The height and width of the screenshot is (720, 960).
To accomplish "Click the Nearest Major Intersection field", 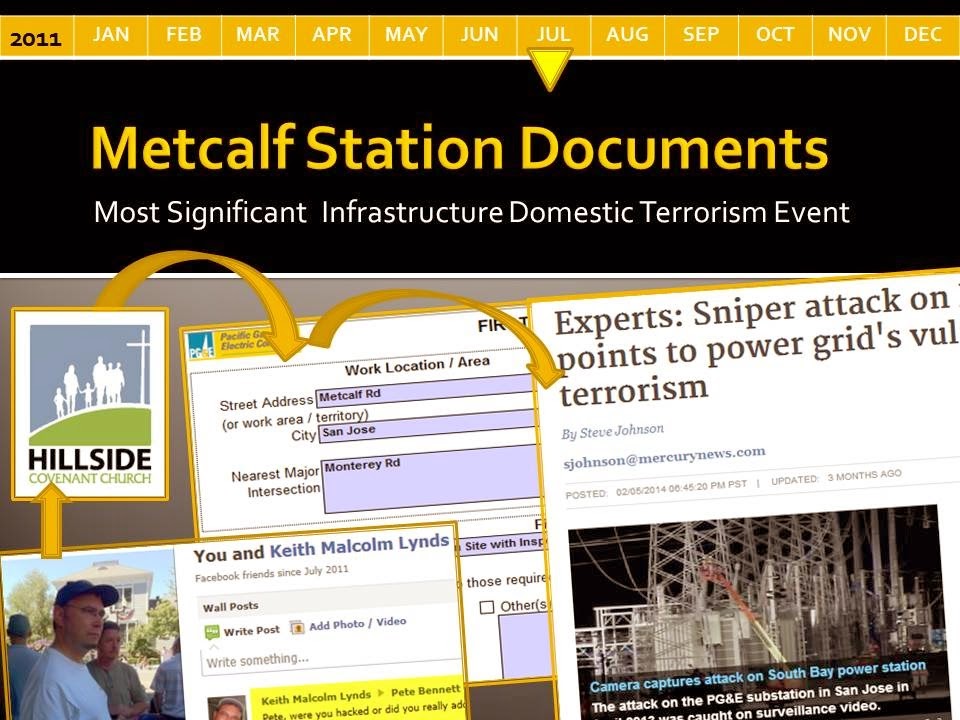I will click(430, 479).
